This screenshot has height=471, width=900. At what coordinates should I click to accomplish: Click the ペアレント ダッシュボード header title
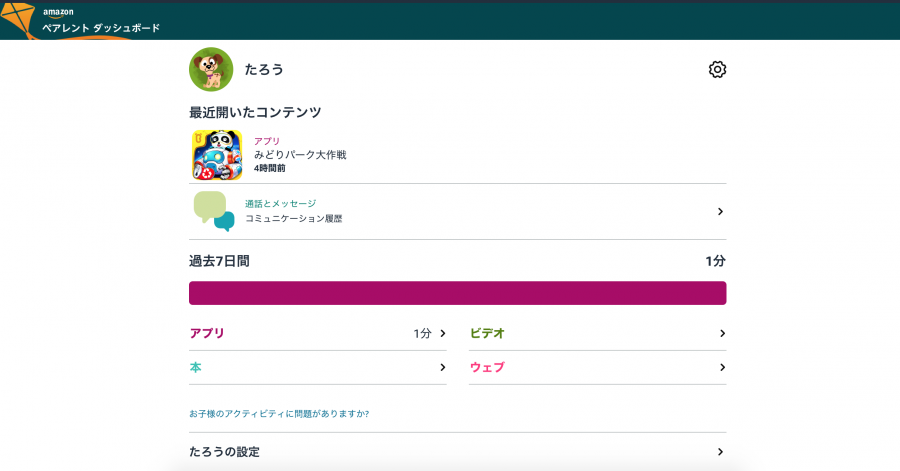click(x=101, y=28)
